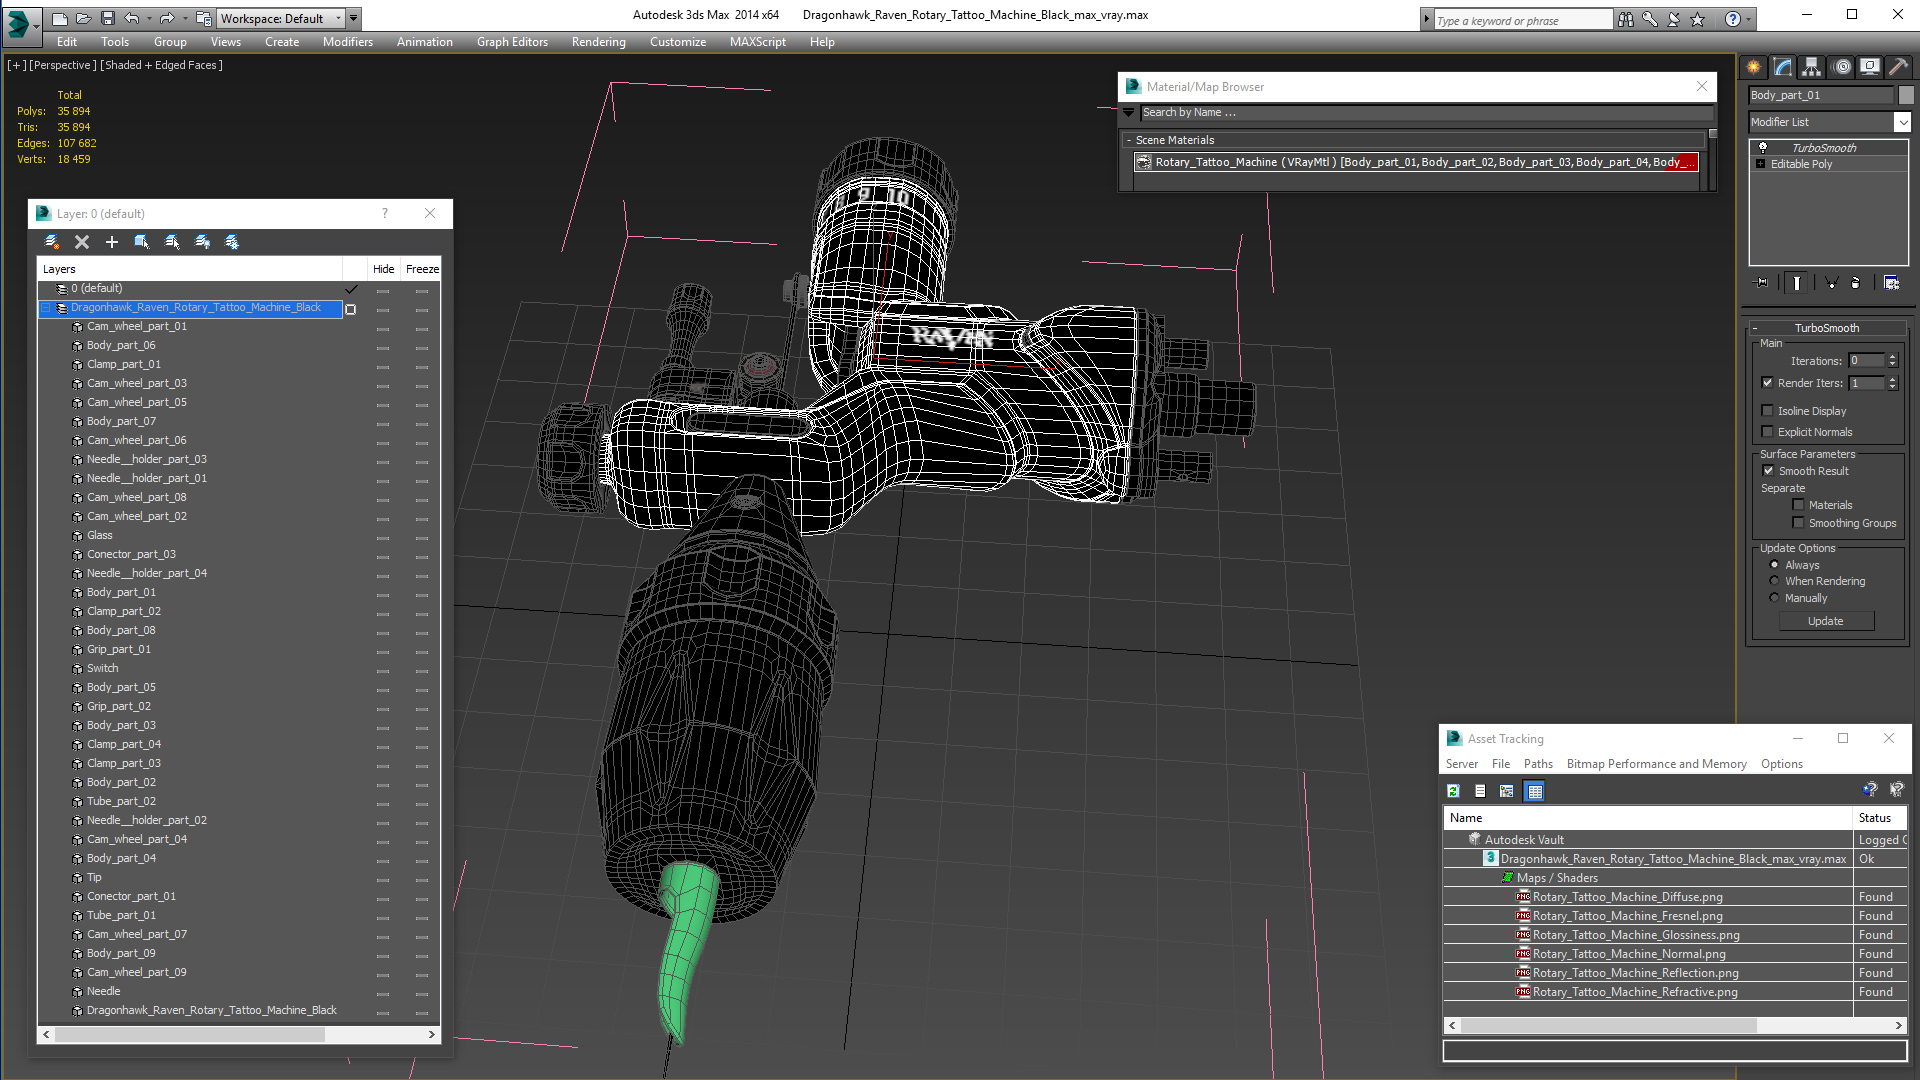The width and height of the screenshot is (1920, 1080).
Task: Open the Display command panel tab
Action: (1870, 67)
